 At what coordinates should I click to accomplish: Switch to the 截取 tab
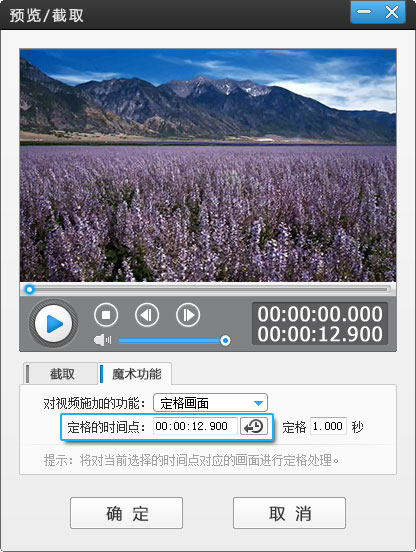[x=61, y=374]
